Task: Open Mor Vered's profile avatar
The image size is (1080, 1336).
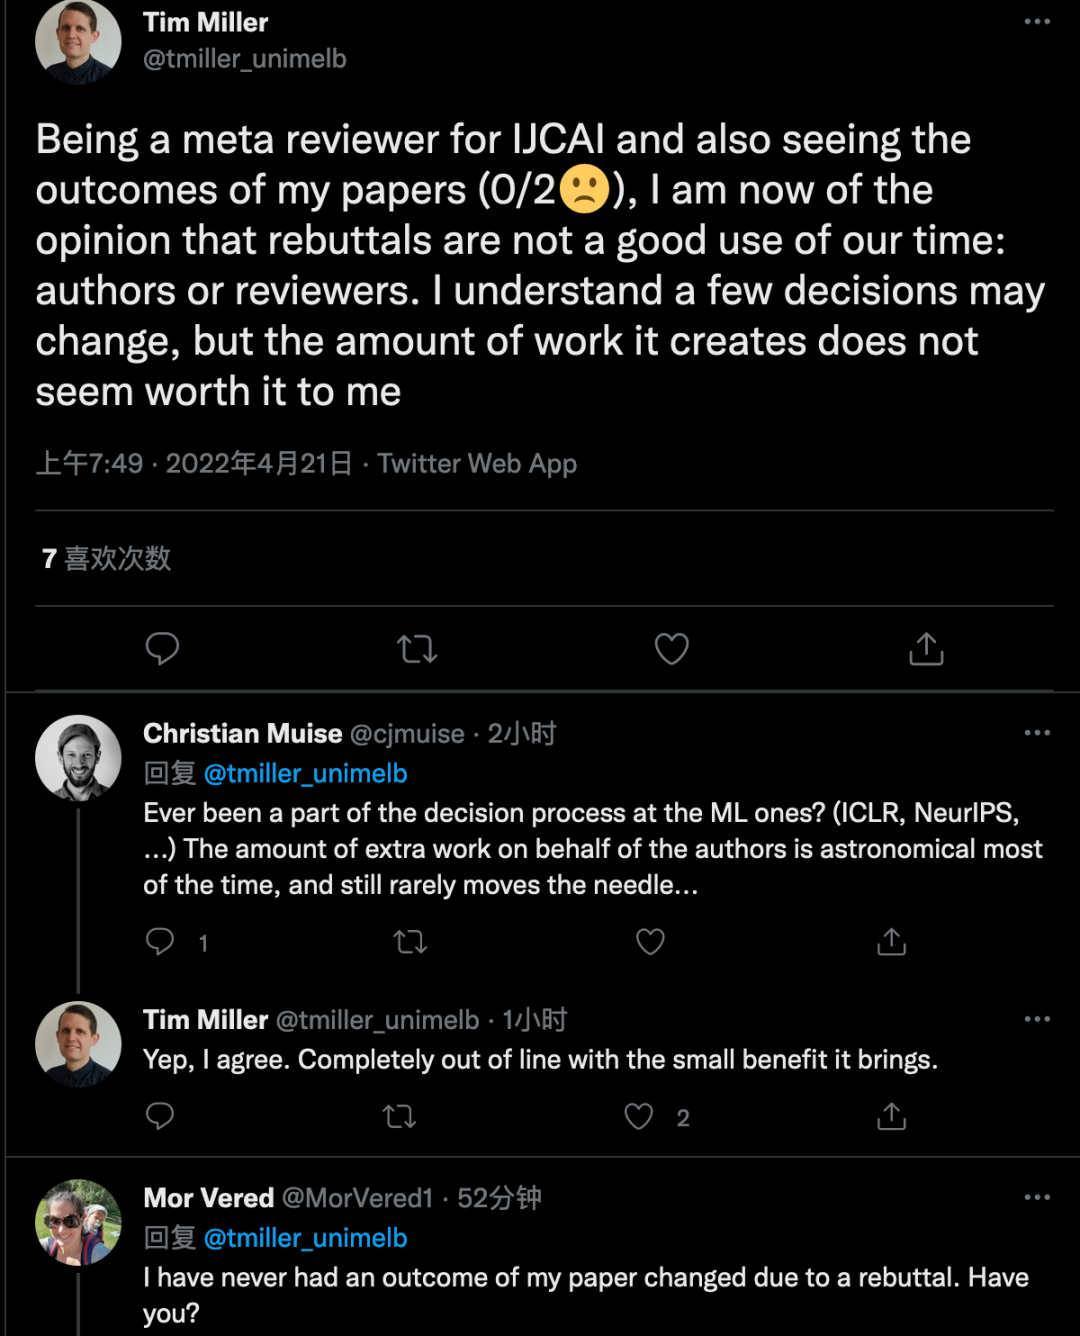Action: tap(78, 1222)
